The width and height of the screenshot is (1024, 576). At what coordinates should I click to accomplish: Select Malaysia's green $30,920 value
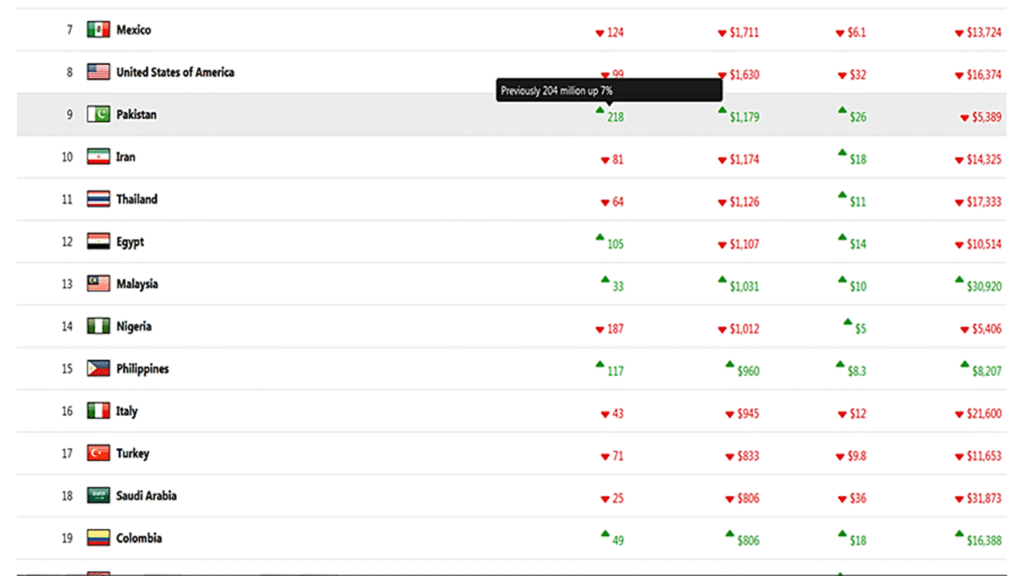pos(984,287)
